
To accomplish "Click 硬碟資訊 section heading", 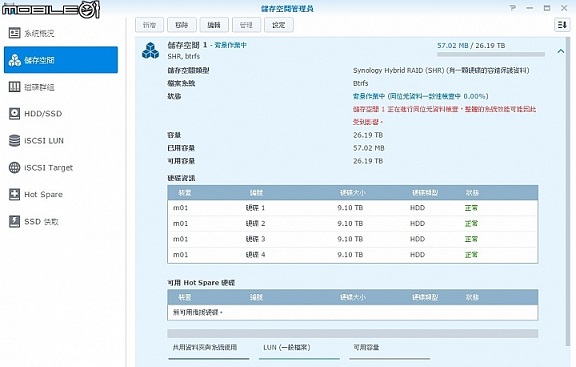I will (181, 178).
